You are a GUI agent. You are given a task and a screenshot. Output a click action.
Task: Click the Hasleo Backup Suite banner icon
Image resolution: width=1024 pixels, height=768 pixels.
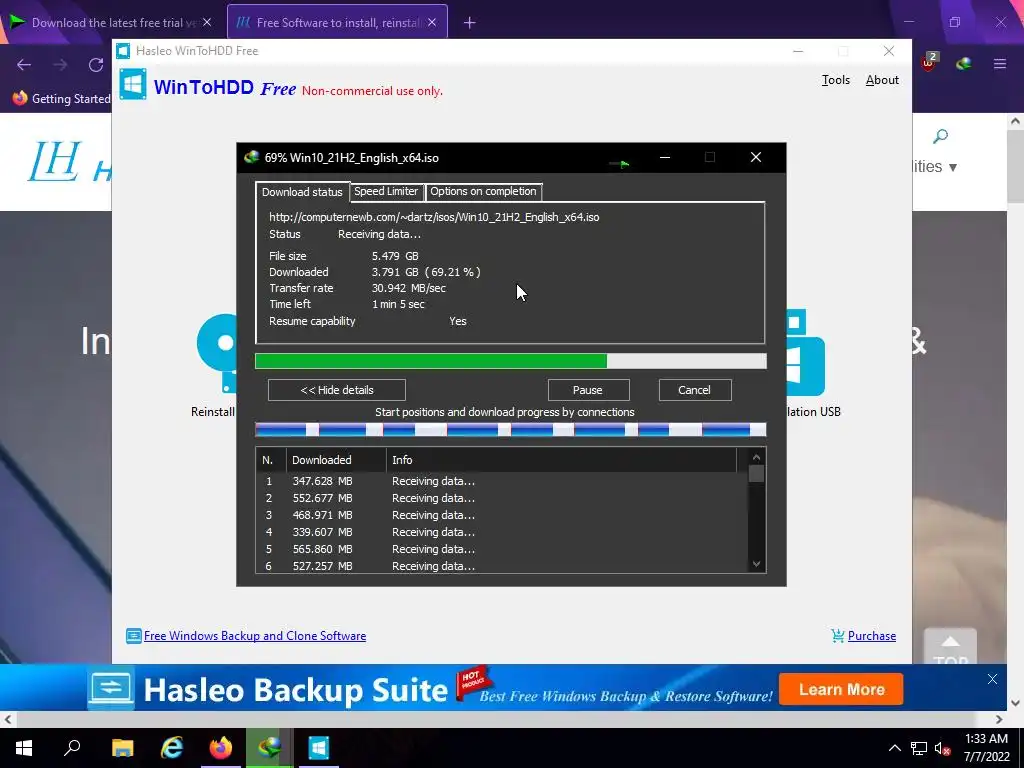tap(110, 688)
